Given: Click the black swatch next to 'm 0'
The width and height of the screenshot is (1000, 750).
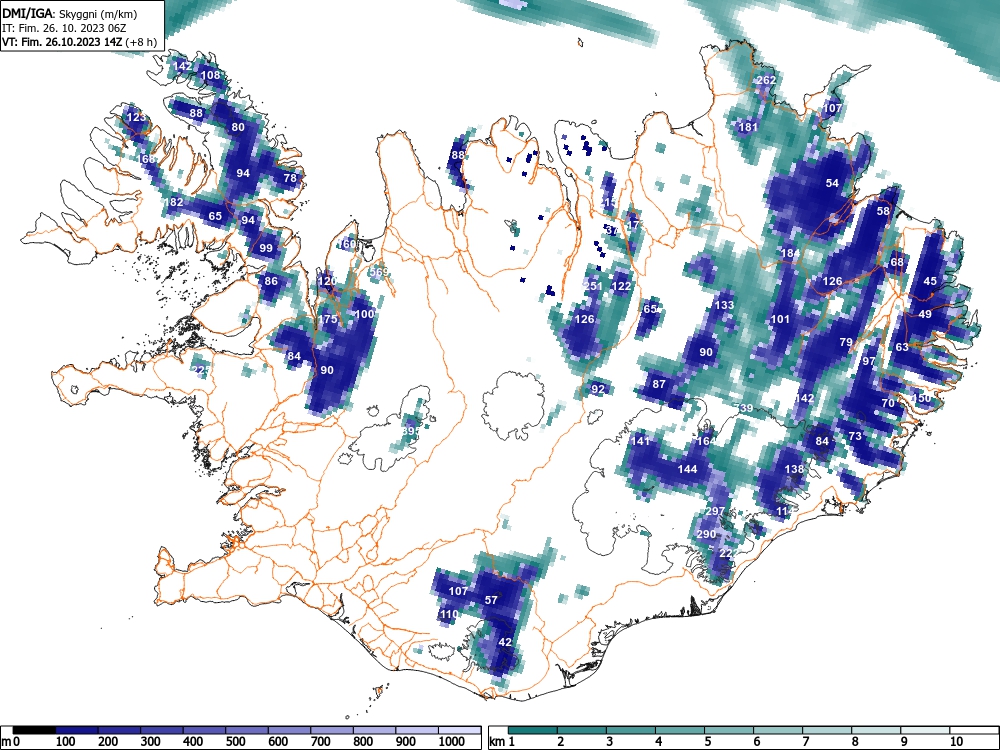Looking at the screenshot, I should tap(34, 730).
